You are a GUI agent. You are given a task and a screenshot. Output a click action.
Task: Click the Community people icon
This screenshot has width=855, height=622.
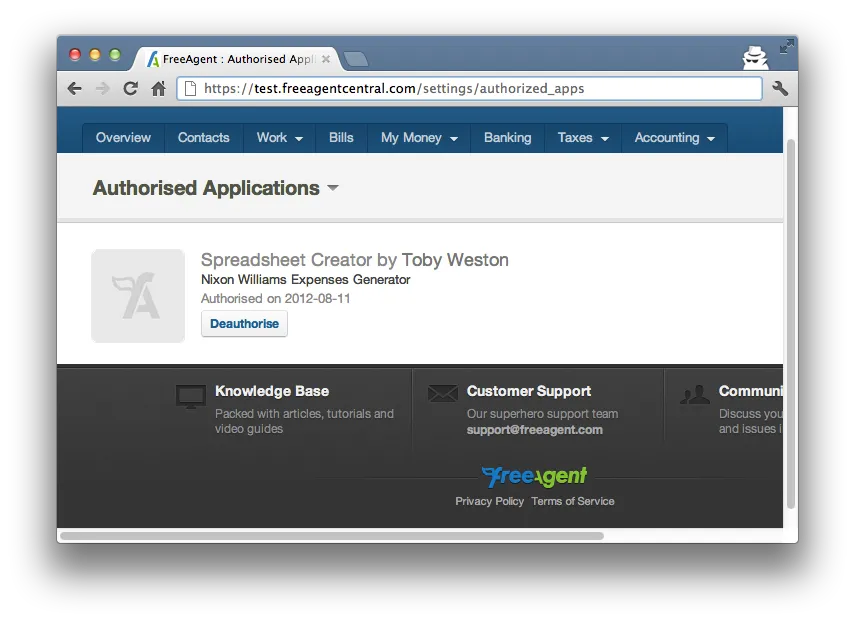695,394
